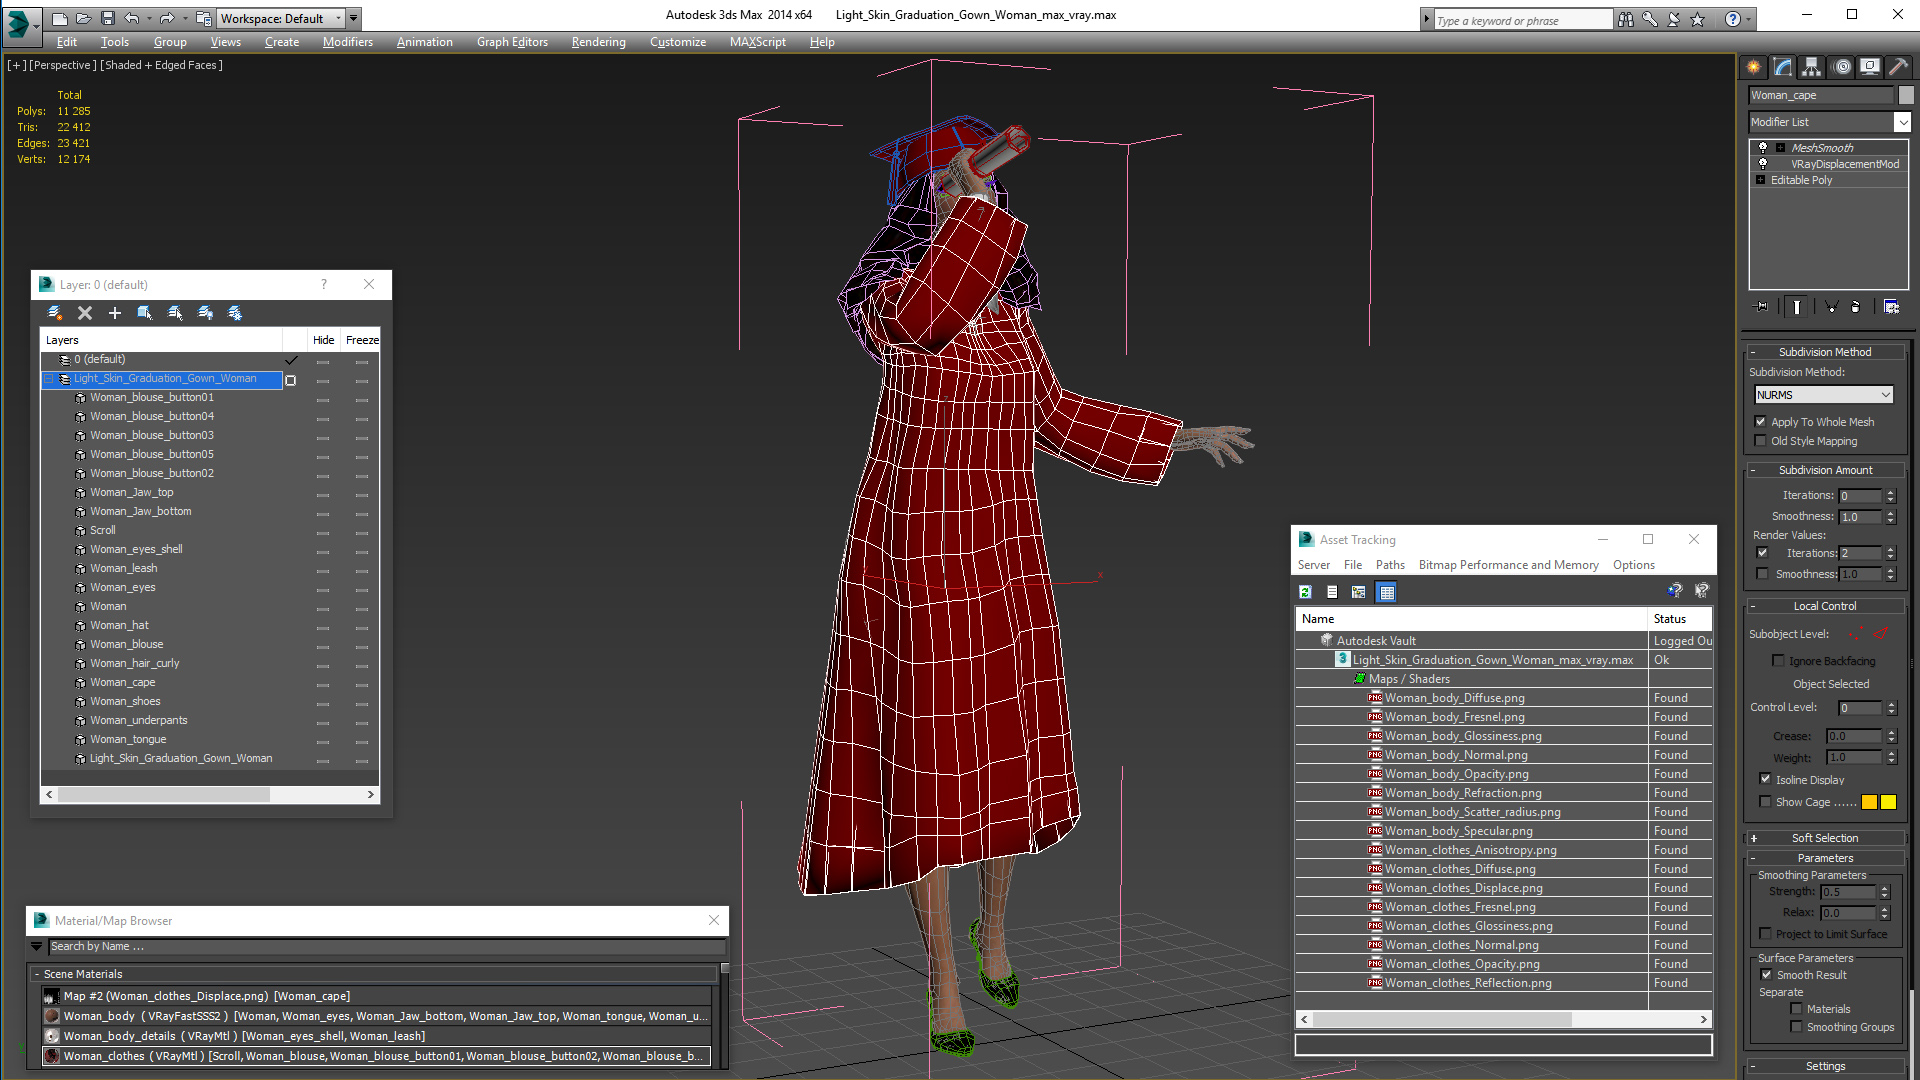
Task: Disable the Isoline Display checkbox
Action: 1765,779
